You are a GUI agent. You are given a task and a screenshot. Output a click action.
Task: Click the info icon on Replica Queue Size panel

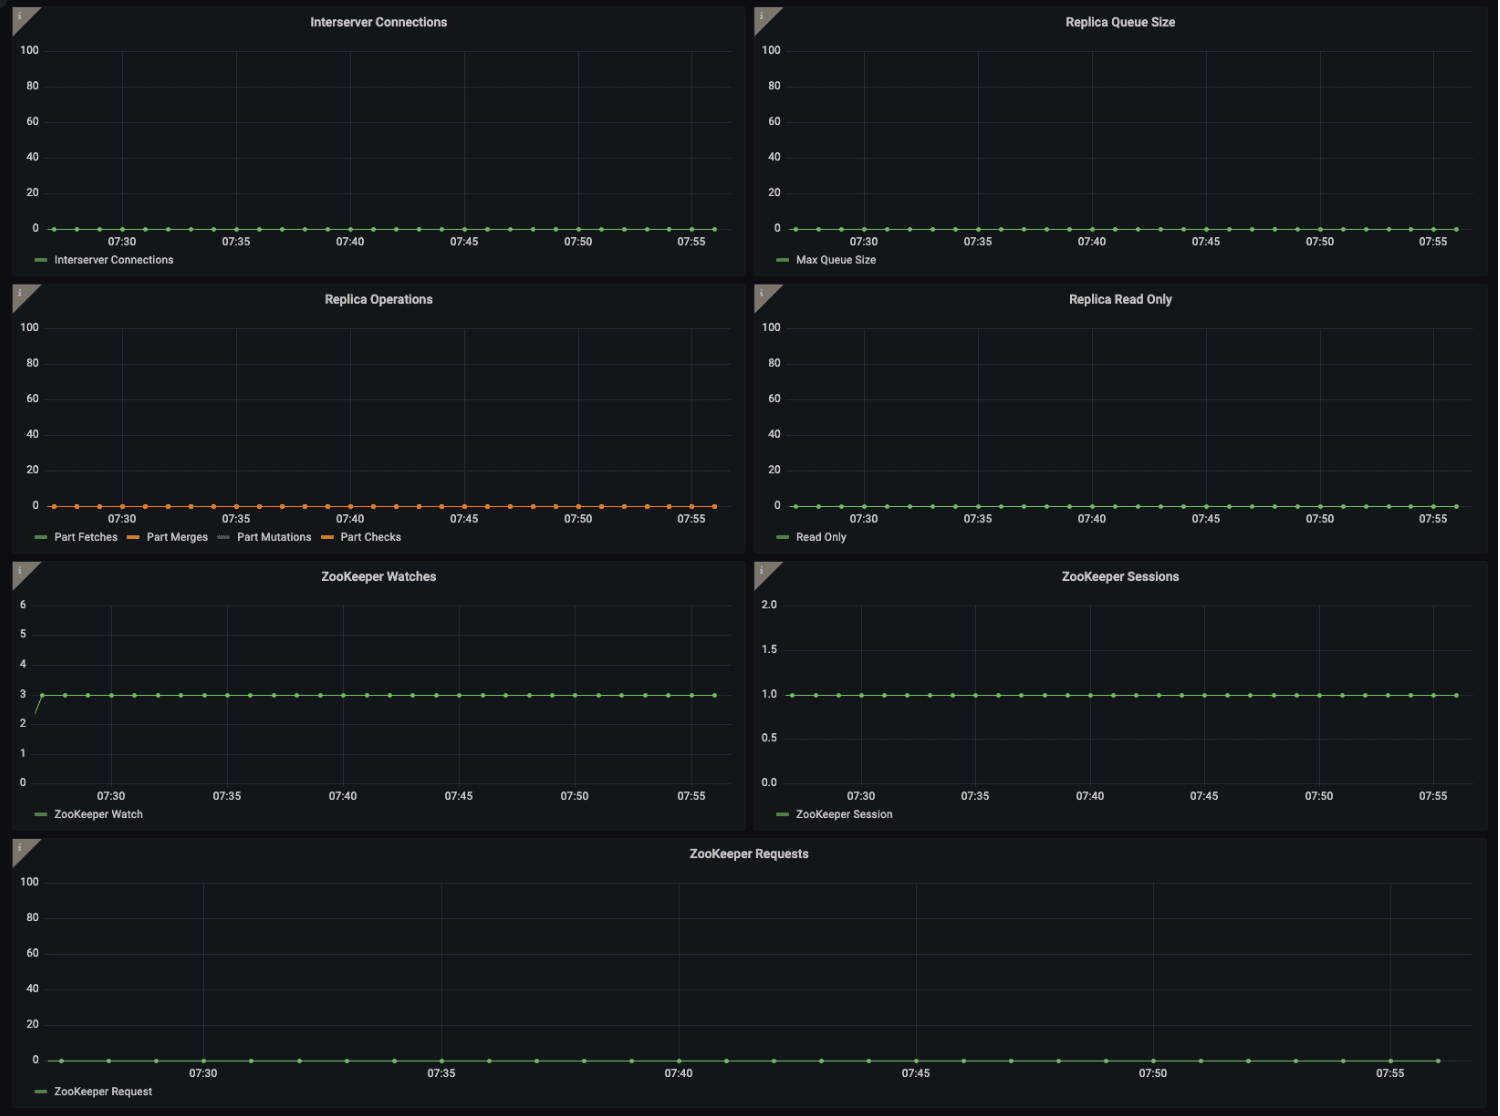coord(760,13)
